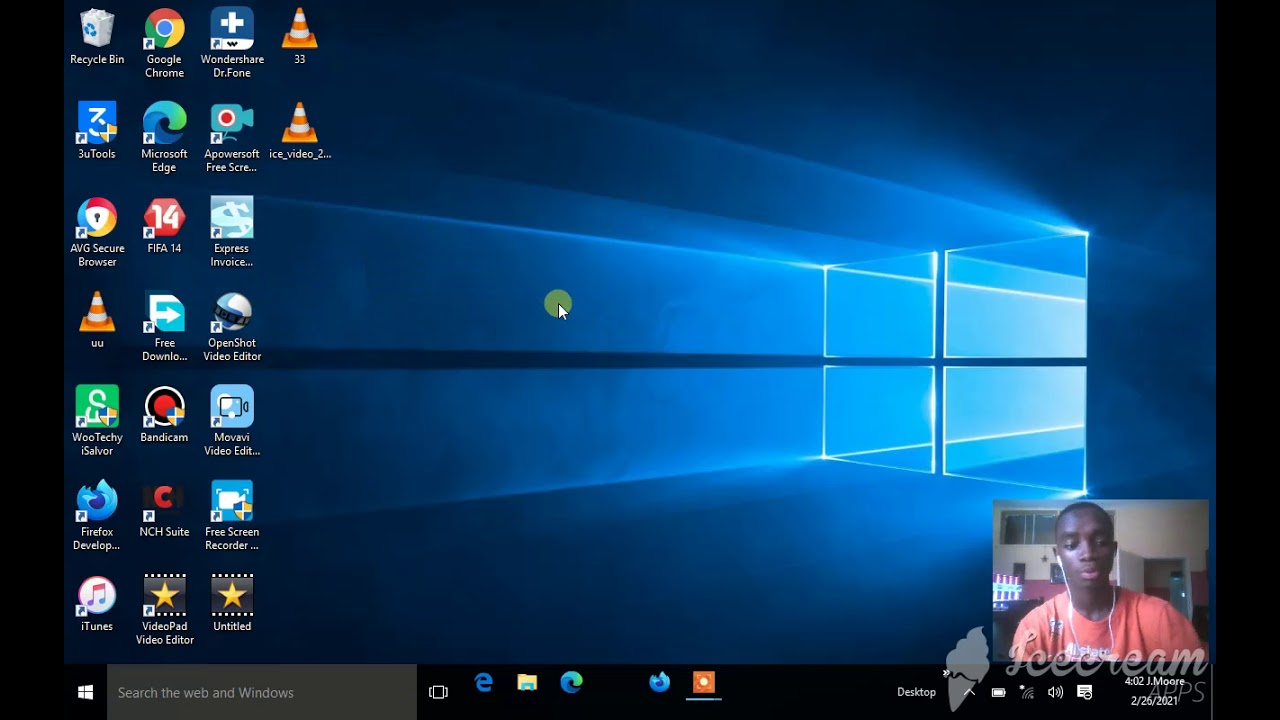Select the VLC file named 33
This screenshot has width=1280, height=720.
point(299,38)
